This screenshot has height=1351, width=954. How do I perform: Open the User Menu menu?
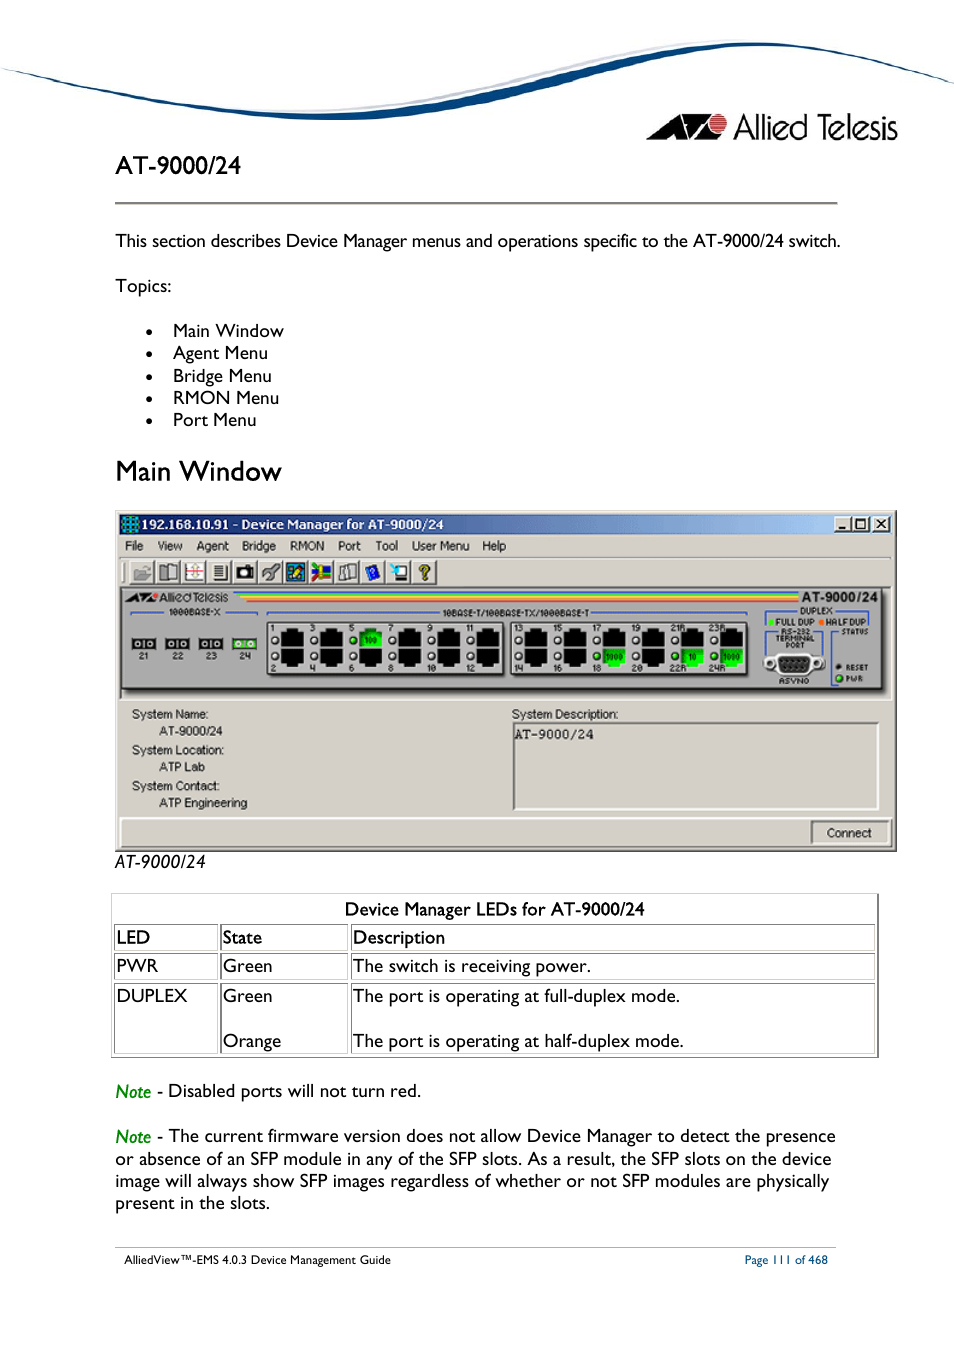(x=440, y=546)
